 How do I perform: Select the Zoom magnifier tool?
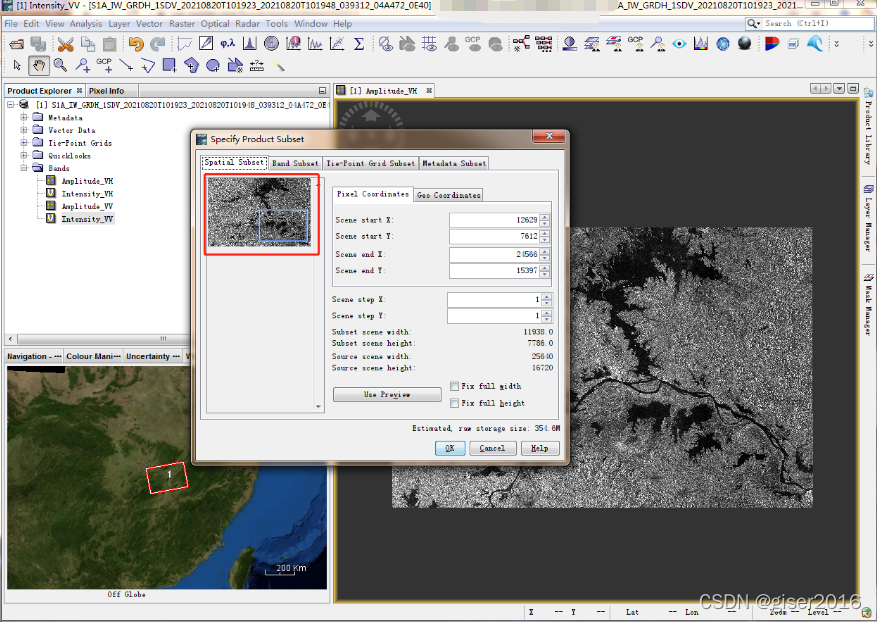tap(60, 65)
